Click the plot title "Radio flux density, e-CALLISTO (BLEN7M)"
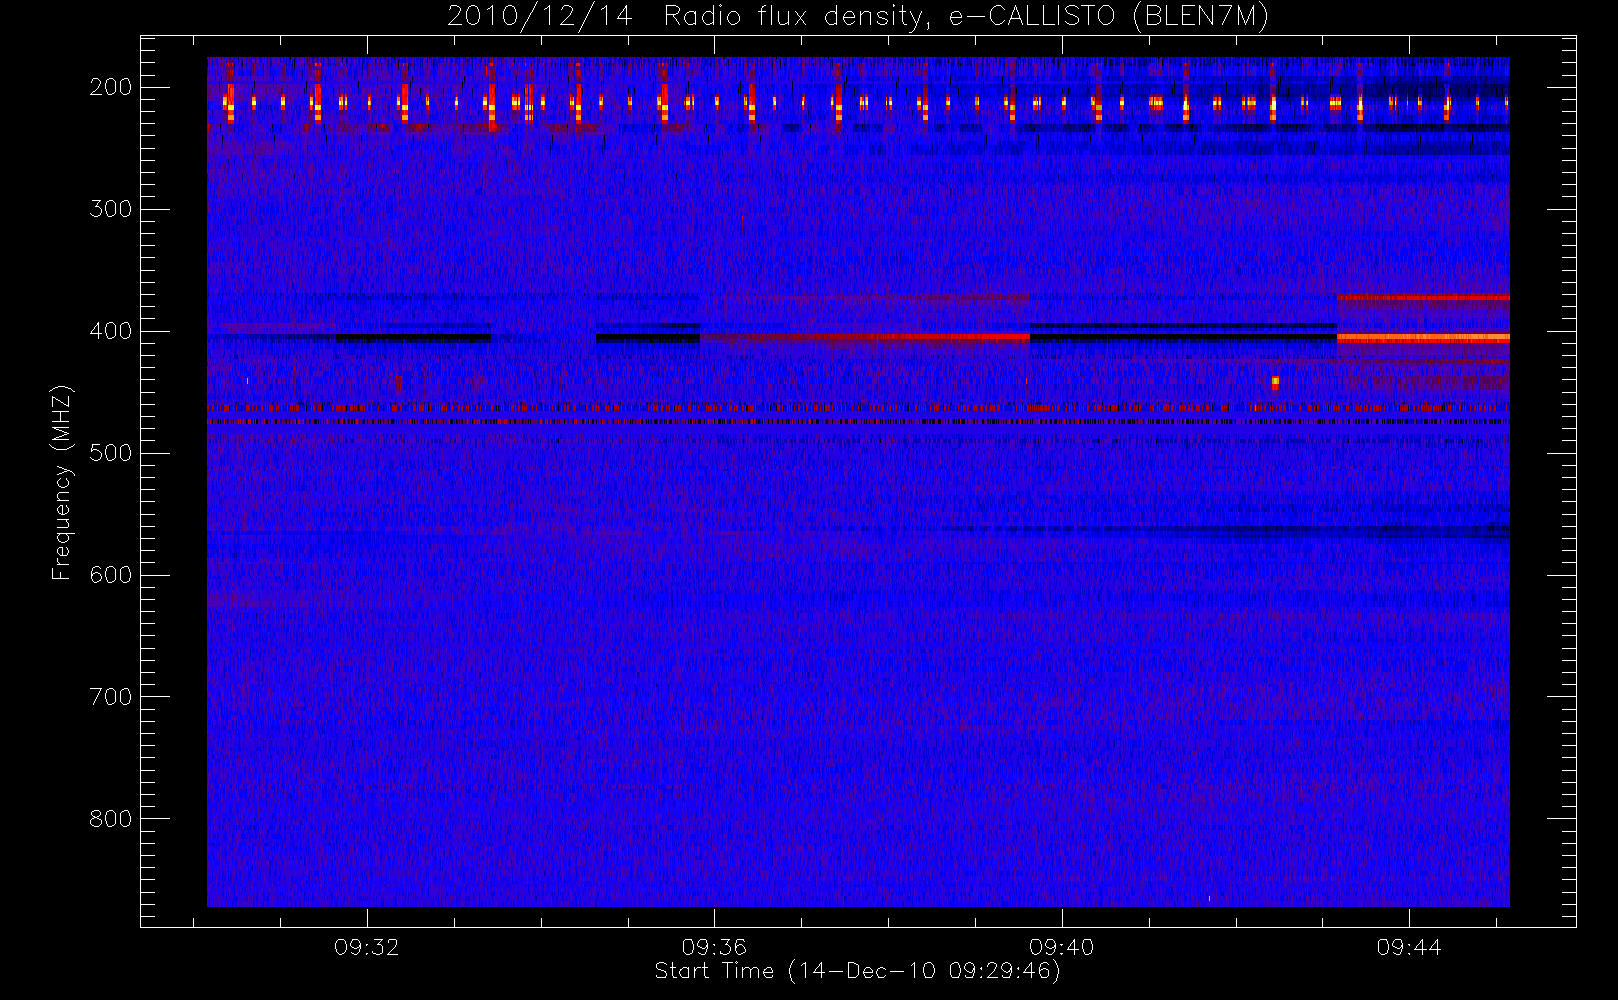The height and width of the screenshot is (1000, 1618). (966, 17)
